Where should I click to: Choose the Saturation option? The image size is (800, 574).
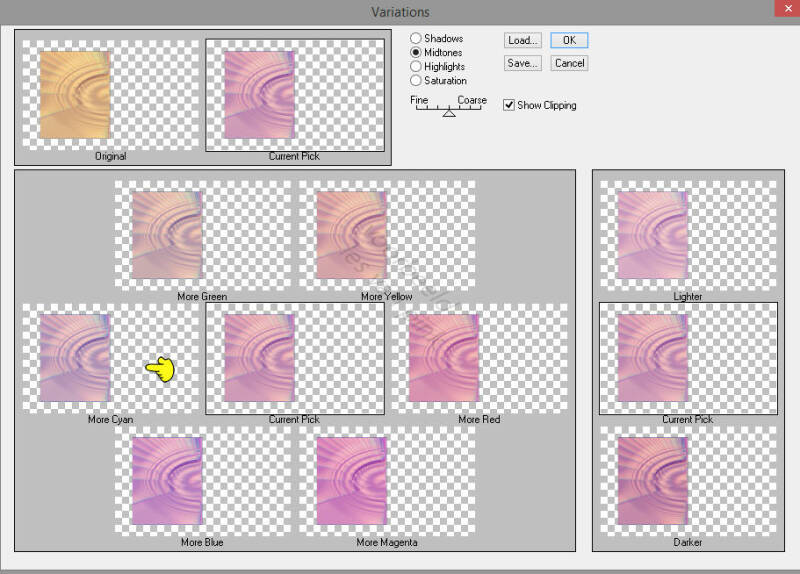coord(415,81)
